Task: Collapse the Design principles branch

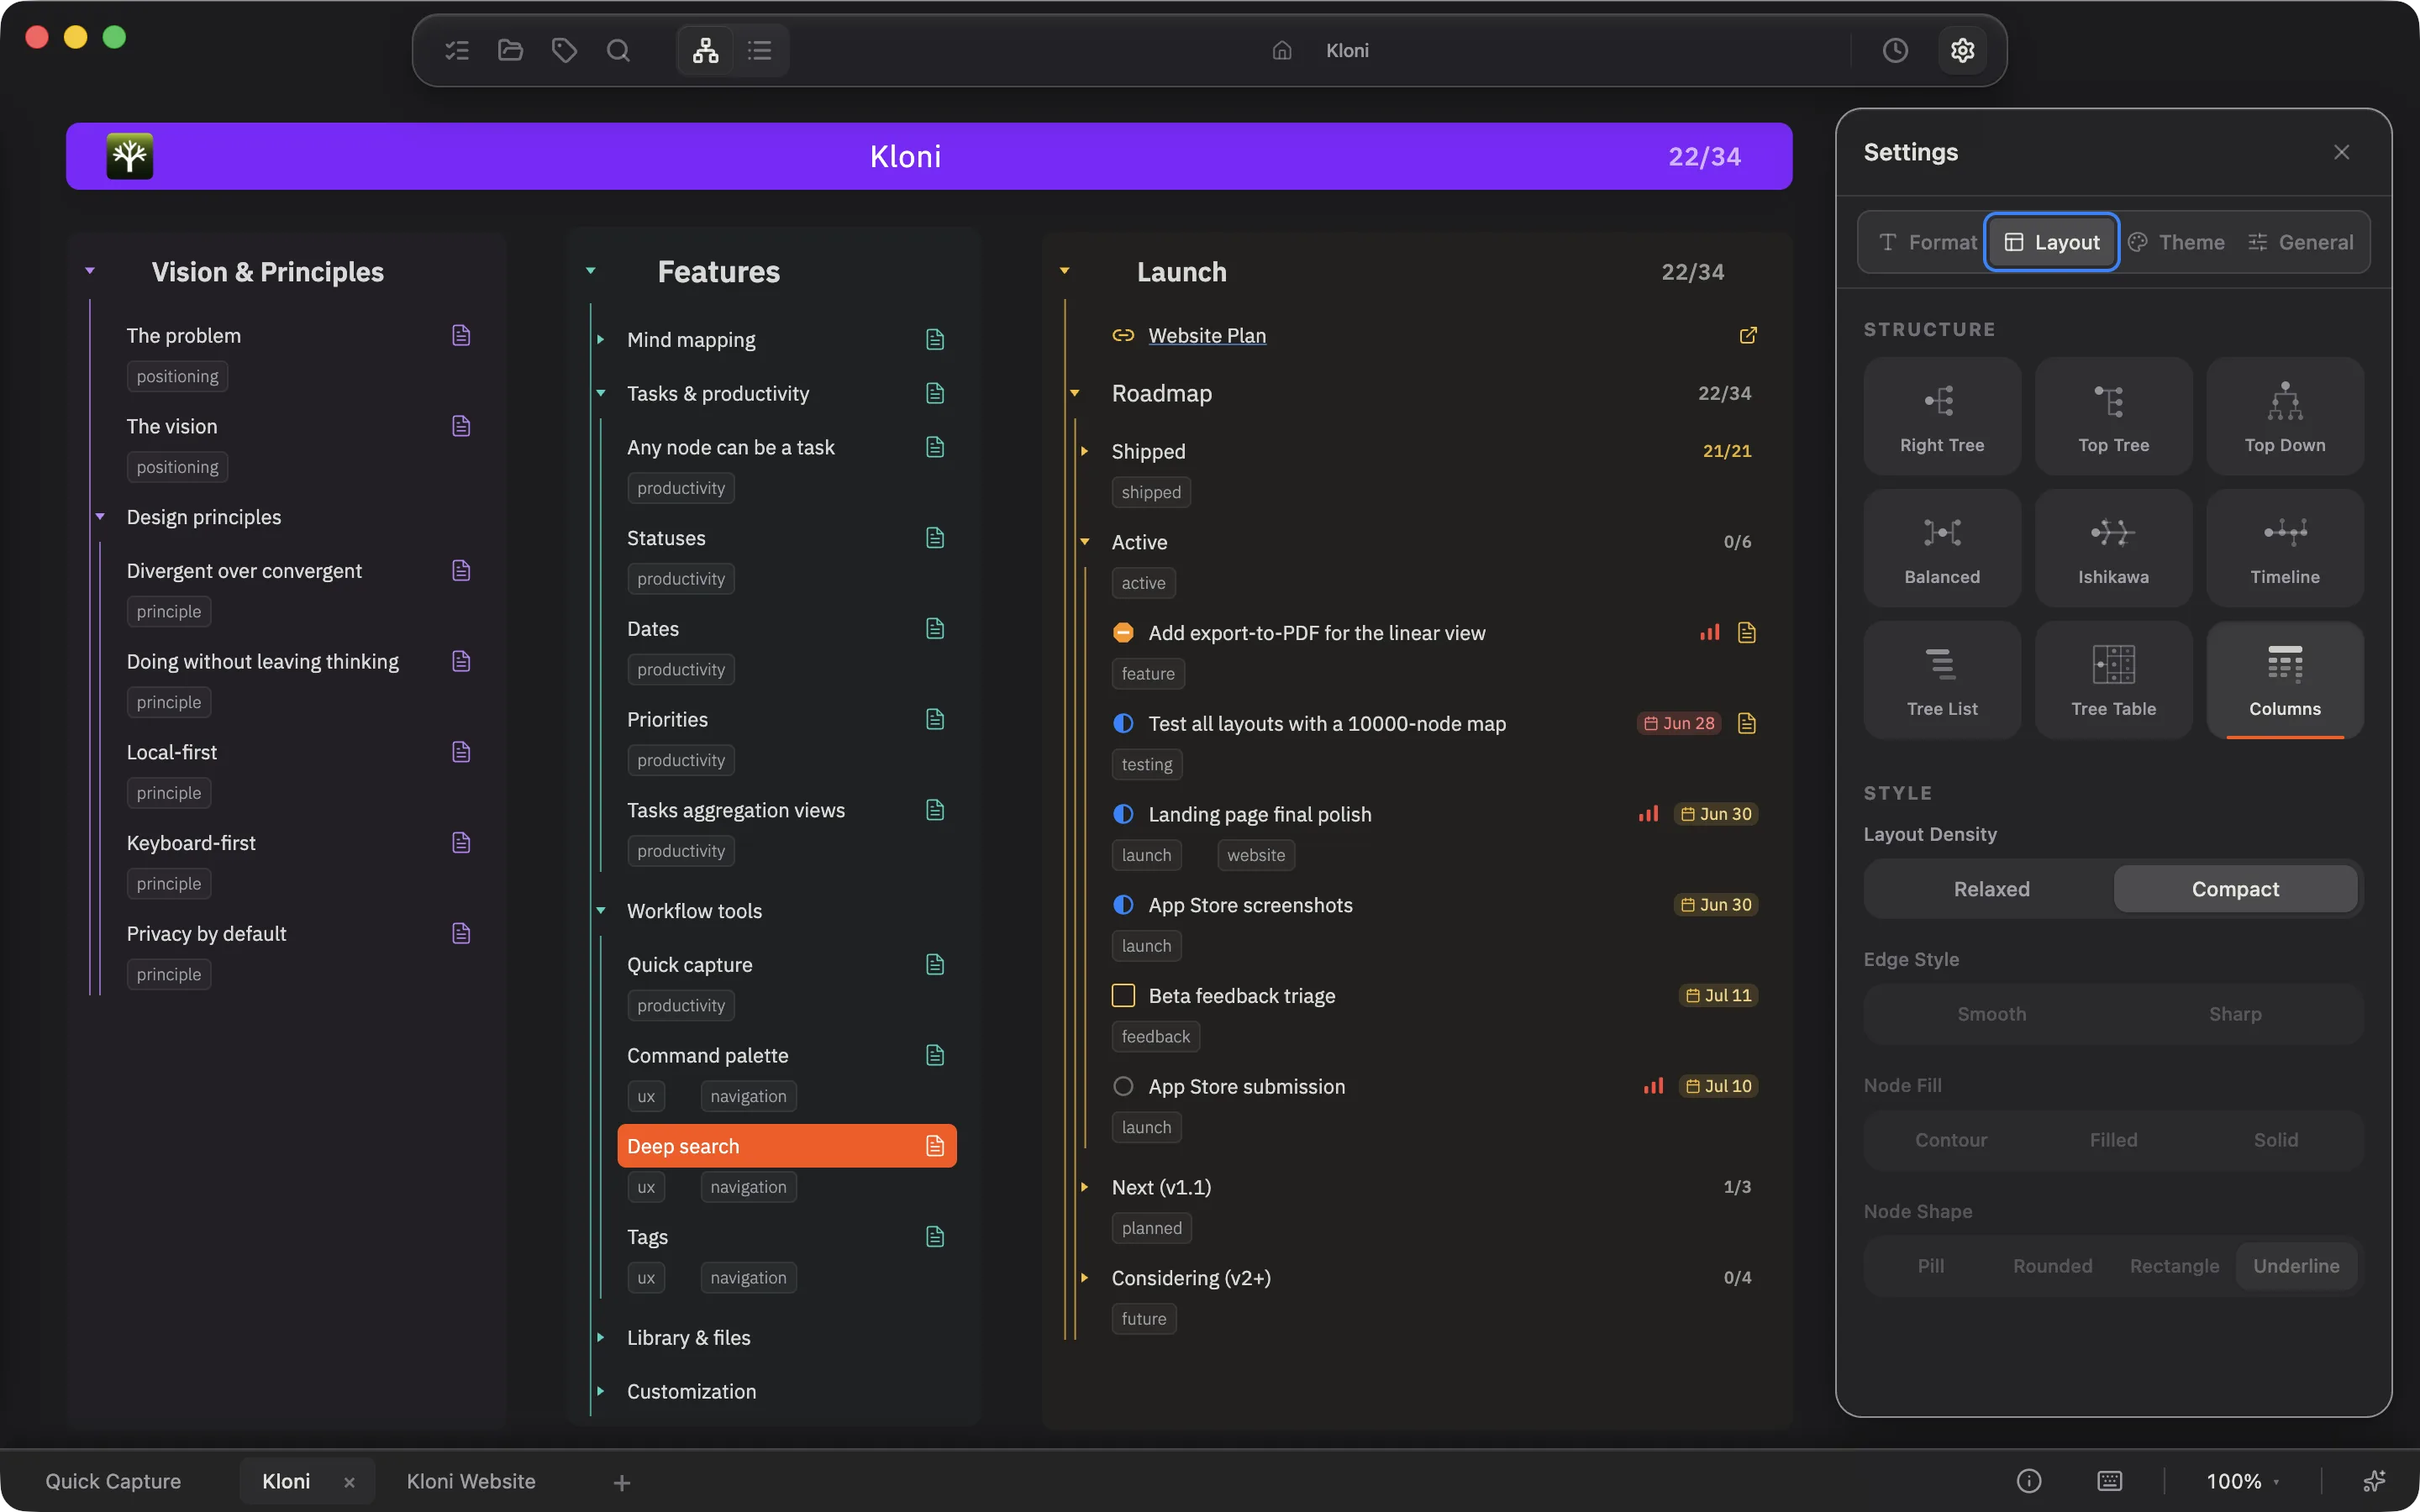Action: [x=100, y=517]
